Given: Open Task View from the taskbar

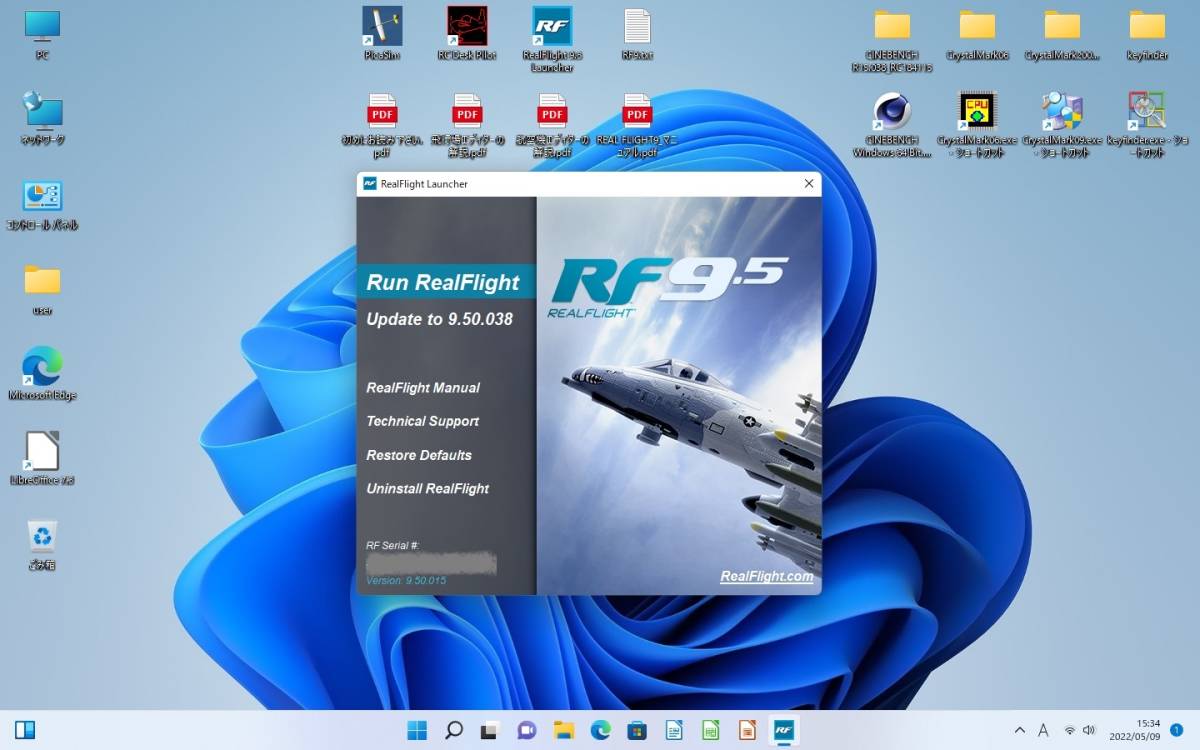Looking at the screenshot, I should [x=490, y=730].
